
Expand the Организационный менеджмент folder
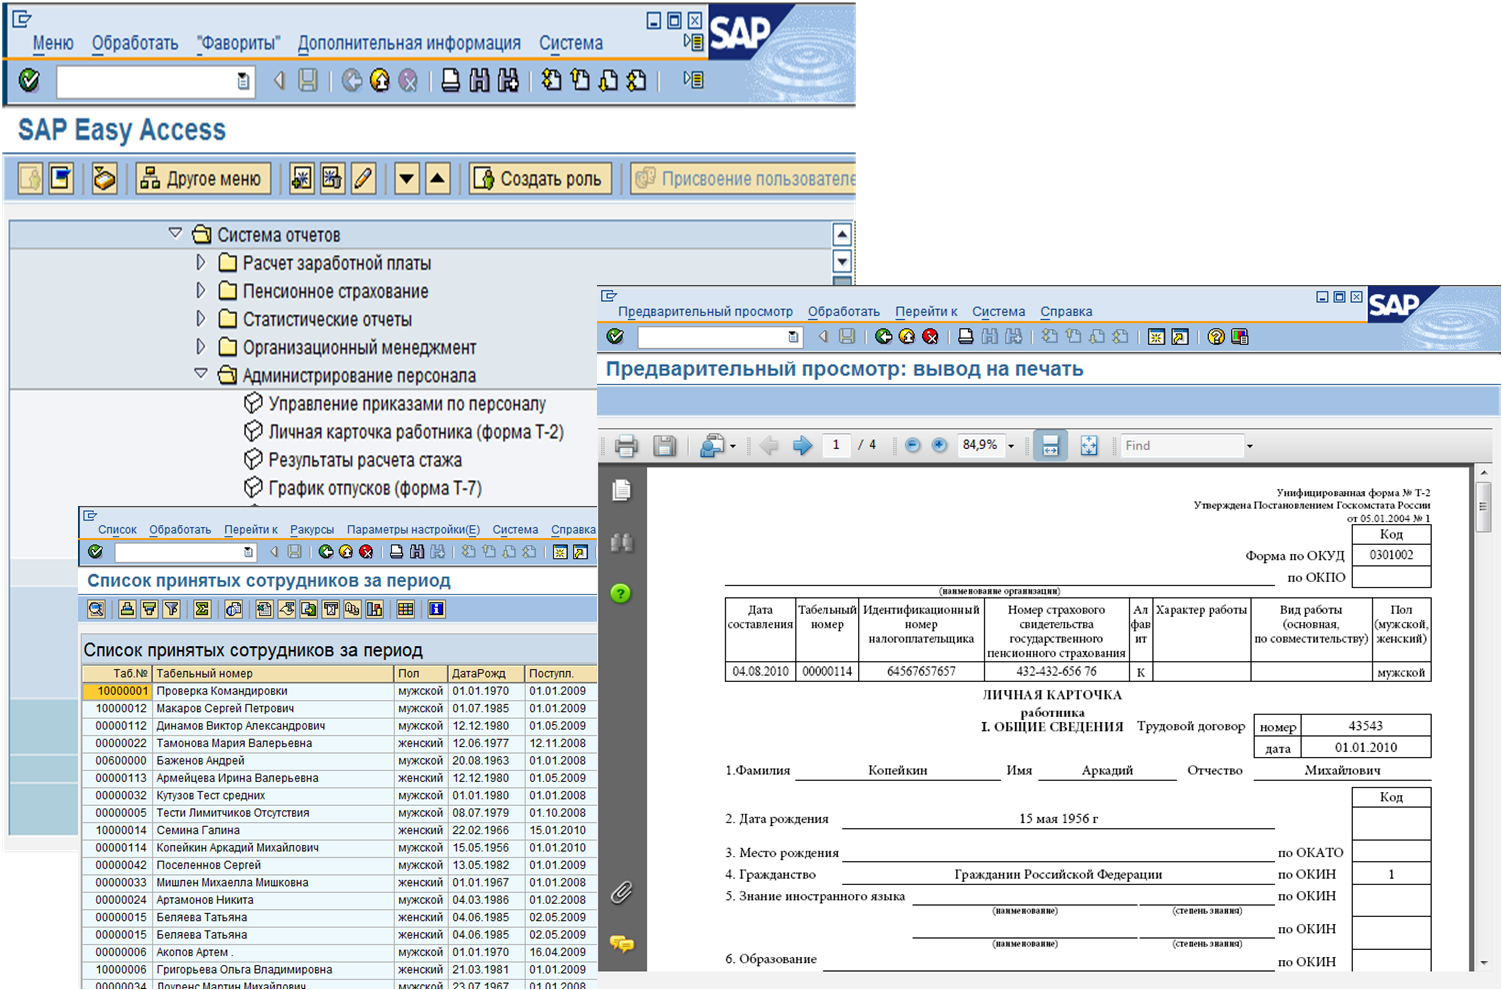[201, 347]
